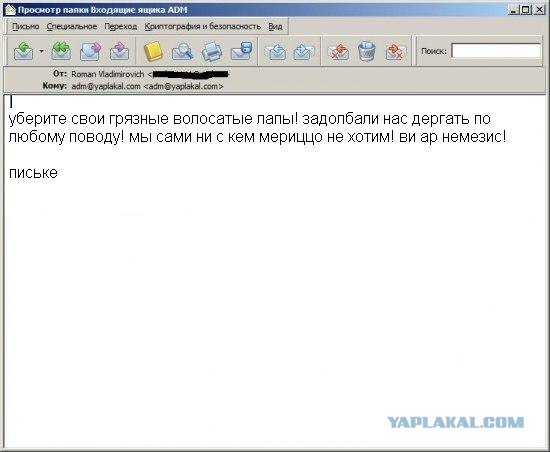Click the Redirect message purple-arrow icon
Screen dimensions: 550x452
coord(119,51)
